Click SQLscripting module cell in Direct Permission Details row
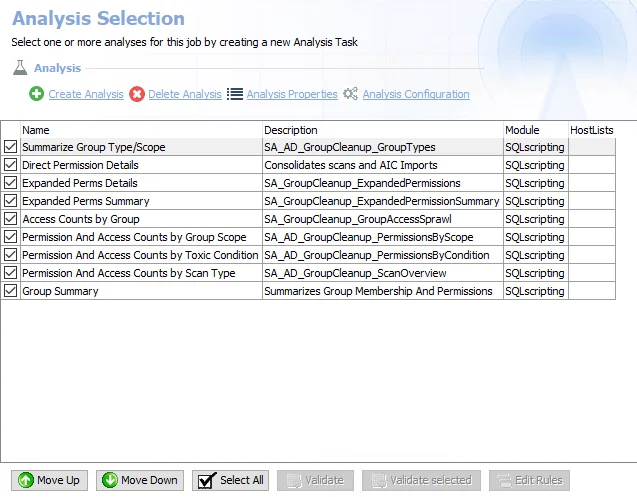The height and width of the screenshot is (497, 637). point(535,165)
